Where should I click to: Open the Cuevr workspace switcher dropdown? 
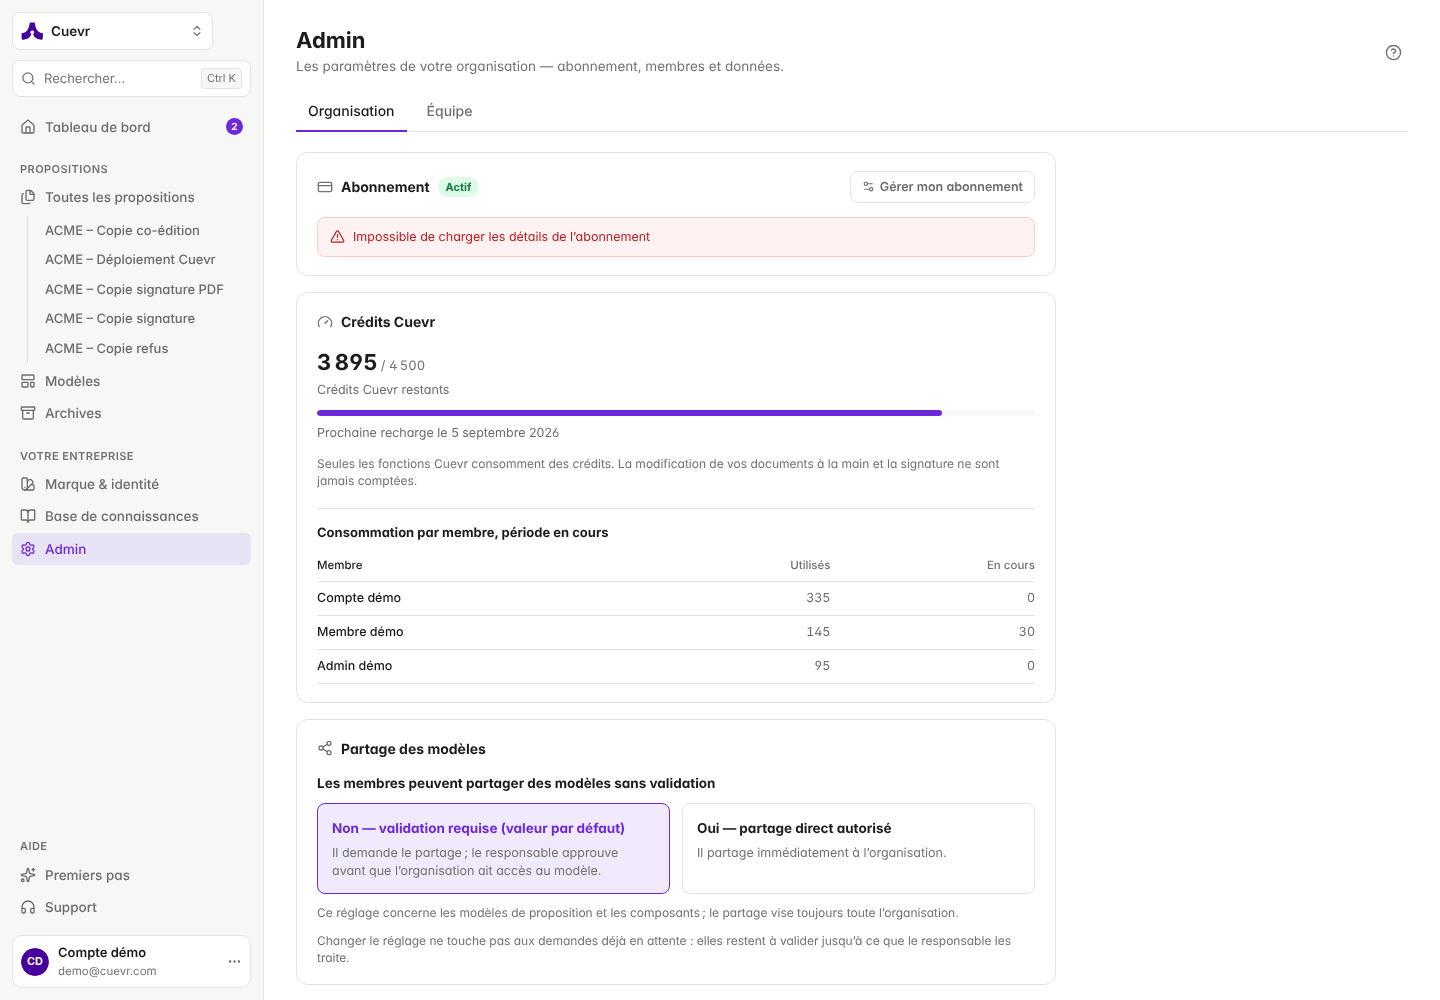112,31
